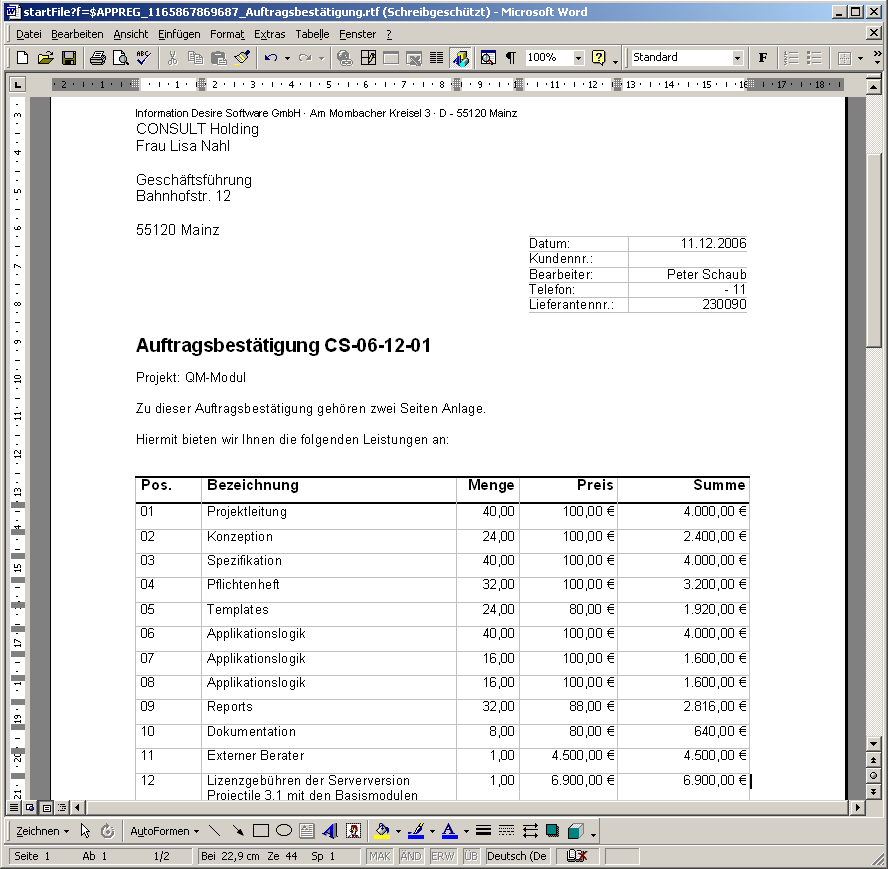Screen dimensions: 888x869
Task: Click the Save (disk) icon in toolbar
Action: point(69,58)
